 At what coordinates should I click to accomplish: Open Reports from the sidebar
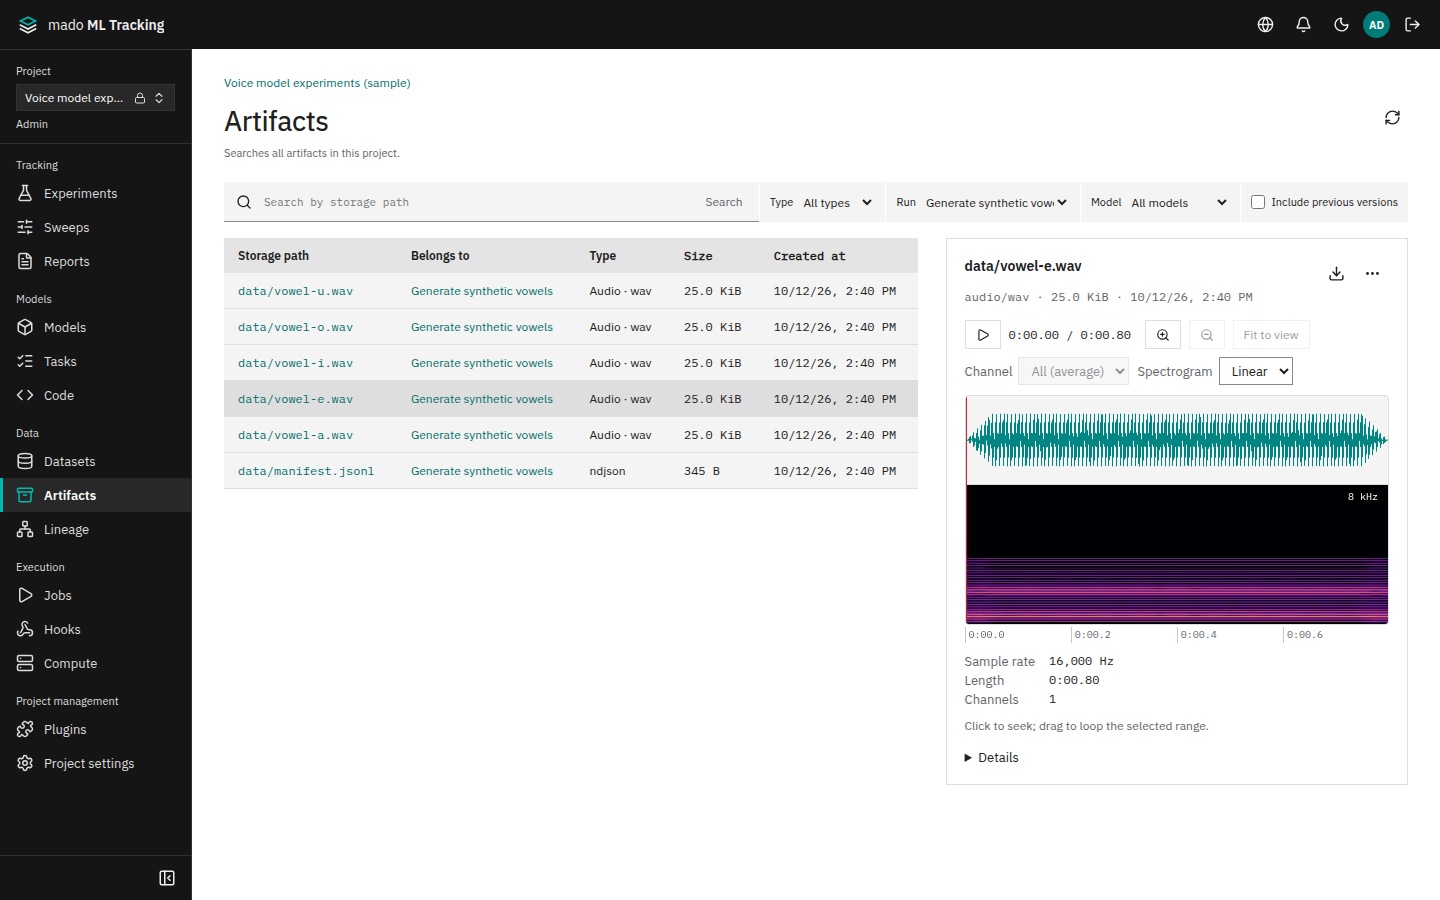(96, 262)
